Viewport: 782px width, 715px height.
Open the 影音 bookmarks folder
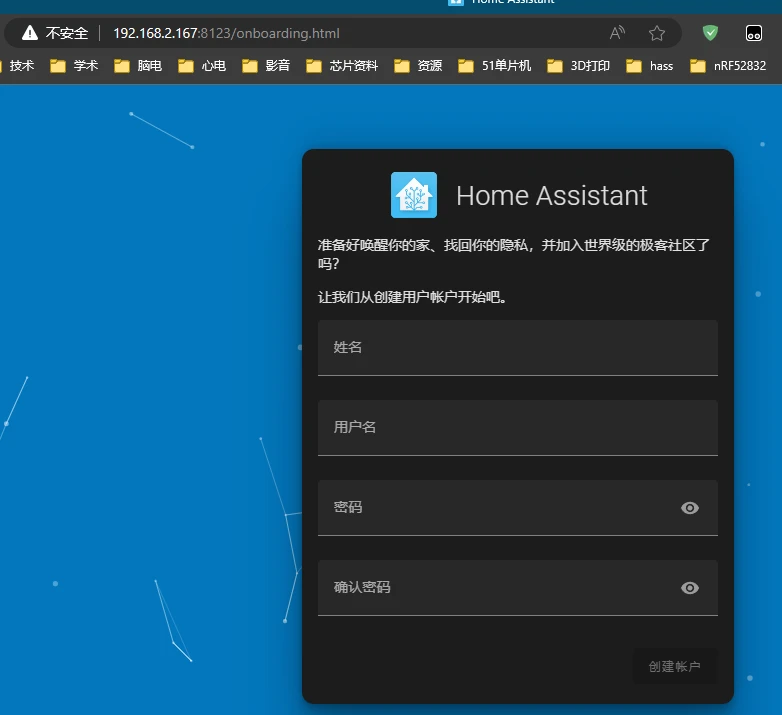(x=266, y=66)
